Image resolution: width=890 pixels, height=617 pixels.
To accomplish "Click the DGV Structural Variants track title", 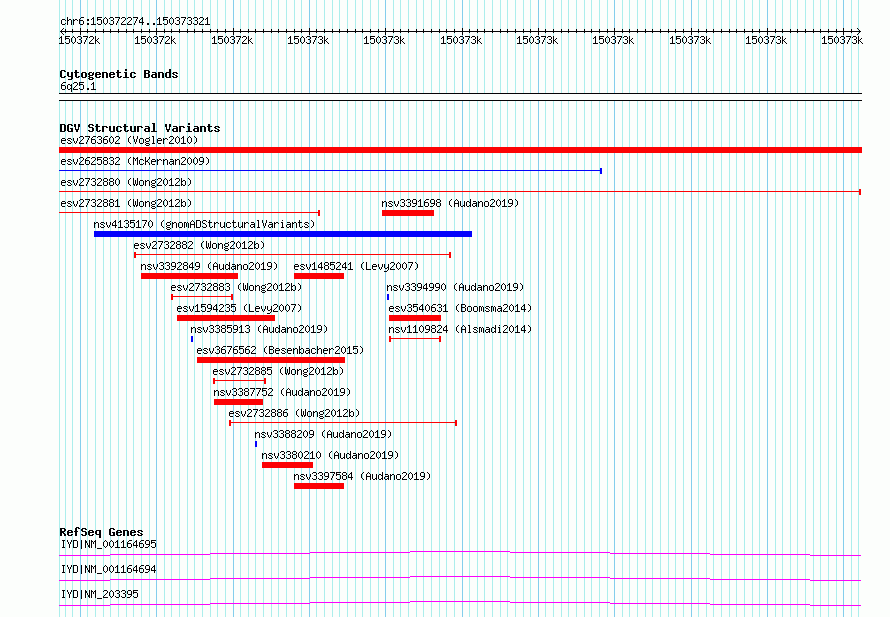I will [x=140, y=128].
